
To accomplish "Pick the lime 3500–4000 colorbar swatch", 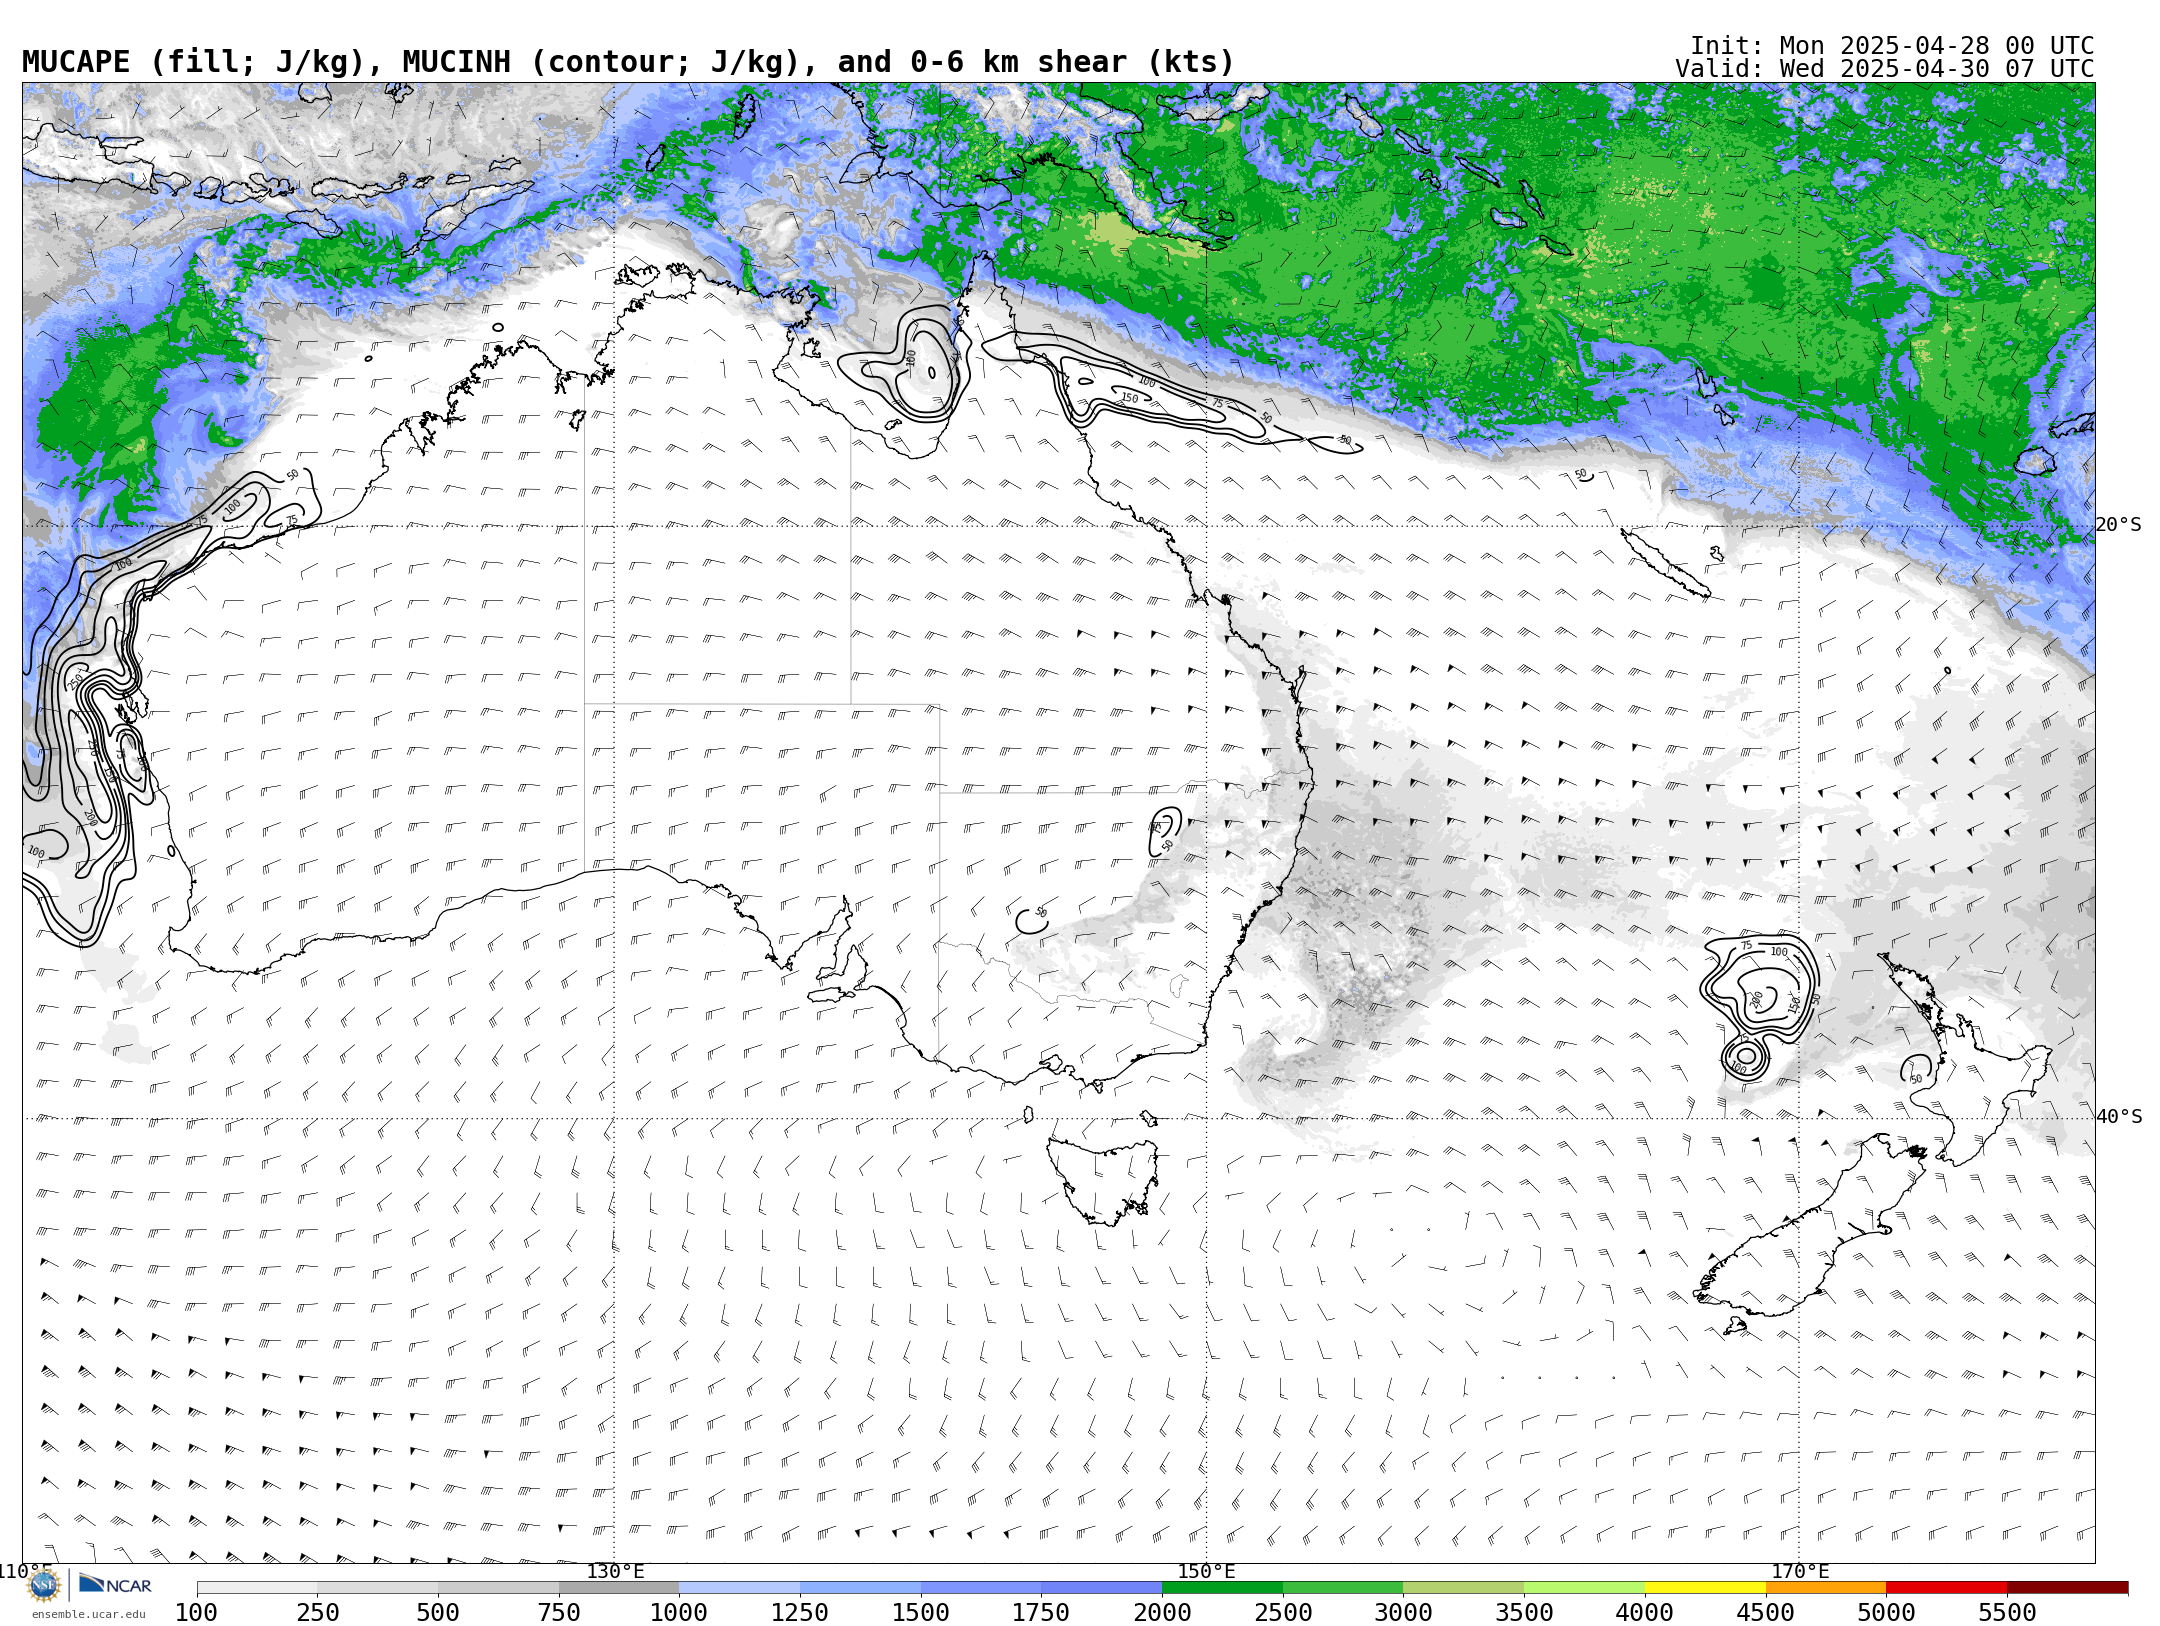I will (x=1584, y=1588).
